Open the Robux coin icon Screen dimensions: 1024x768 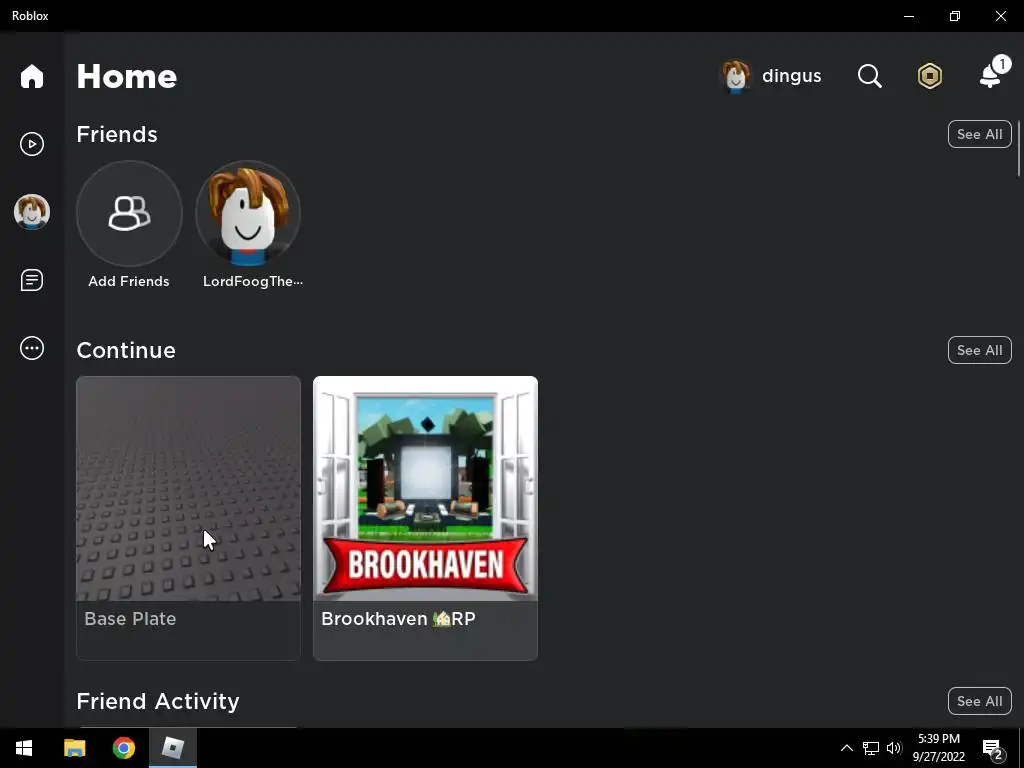929,76
